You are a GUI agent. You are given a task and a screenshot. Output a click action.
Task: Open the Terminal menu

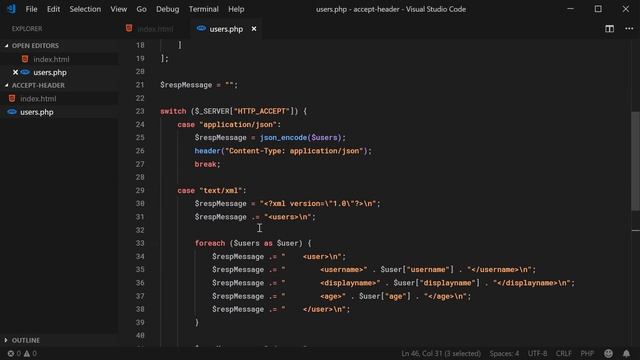pos(203,9)
